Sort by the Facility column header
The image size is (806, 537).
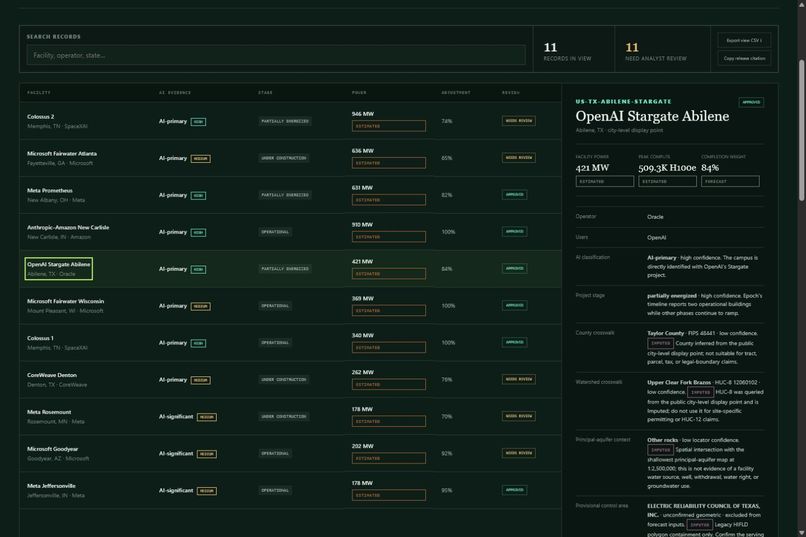tap(39, 92)
